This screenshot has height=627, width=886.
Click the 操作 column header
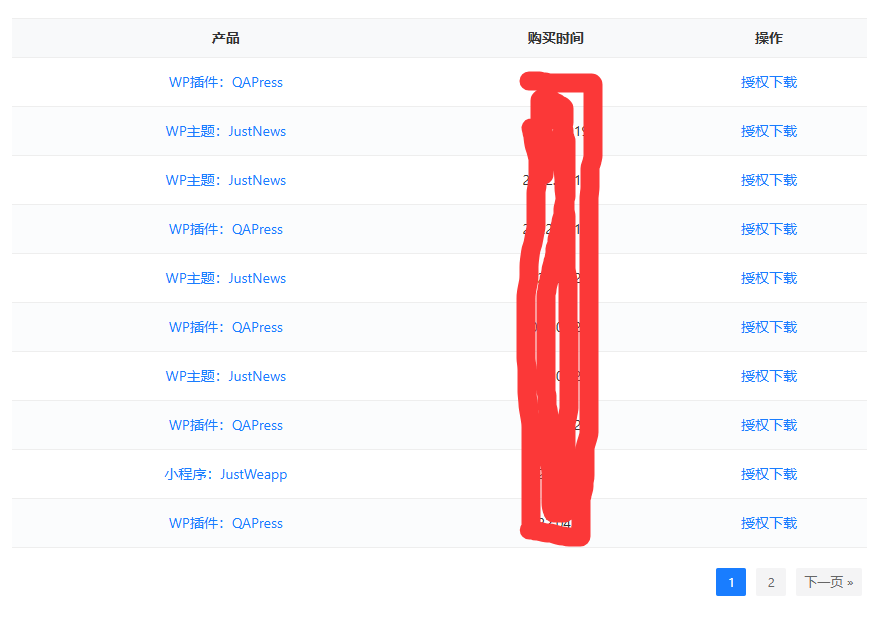point(768,38)
